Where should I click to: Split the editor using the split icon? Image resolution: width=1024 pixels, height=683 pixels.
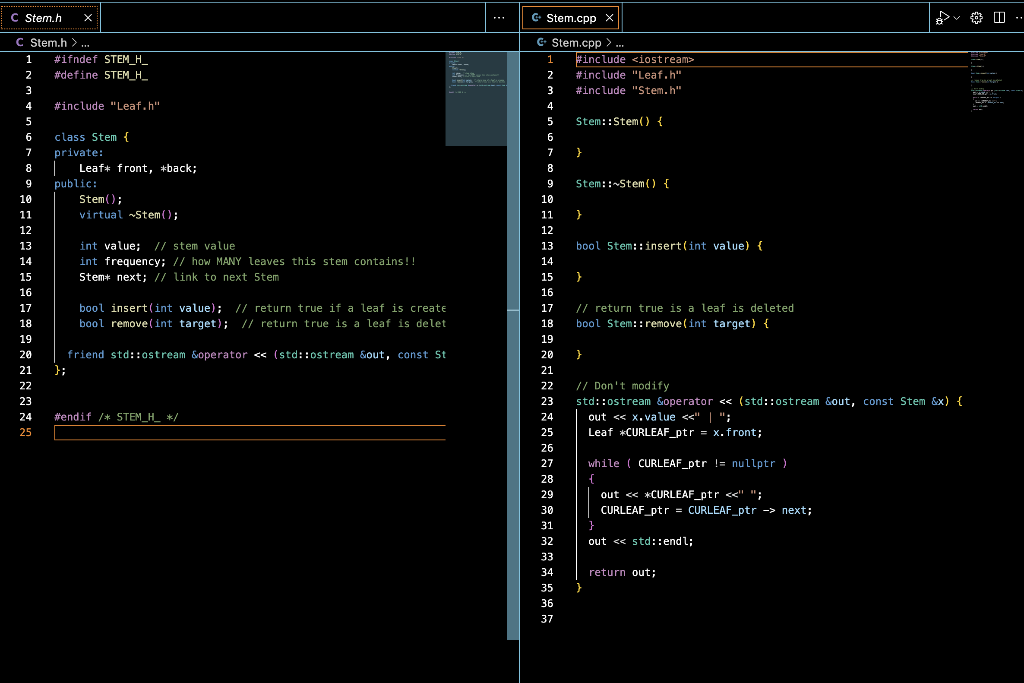[999, 18]
